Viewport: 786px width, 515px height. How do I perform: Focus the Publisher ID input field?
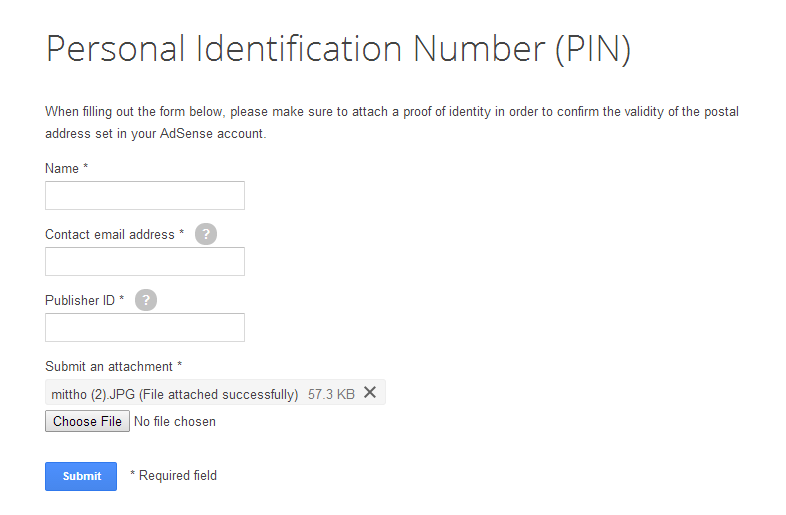click(145, 327)
